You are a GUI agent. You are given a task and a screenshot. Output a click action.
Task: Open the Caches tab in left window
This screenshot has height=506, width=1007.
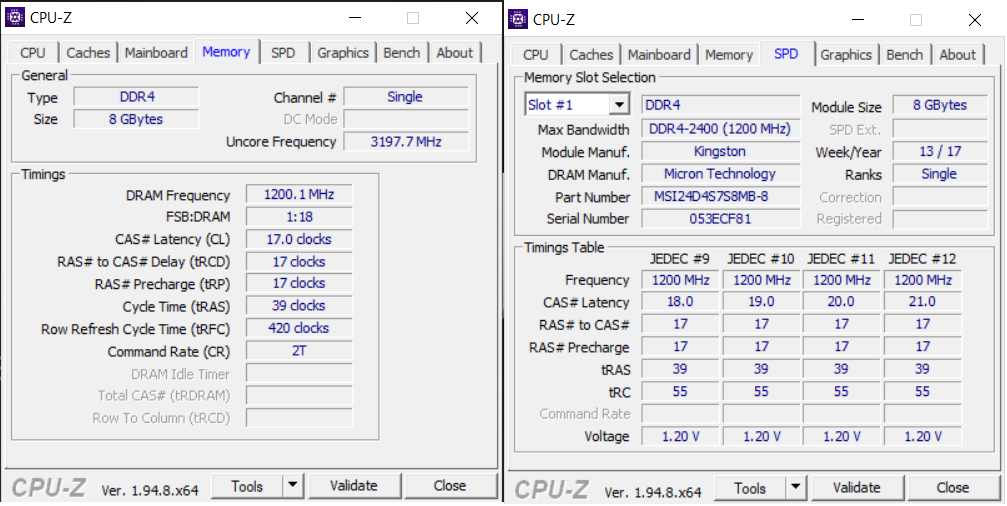89,53
